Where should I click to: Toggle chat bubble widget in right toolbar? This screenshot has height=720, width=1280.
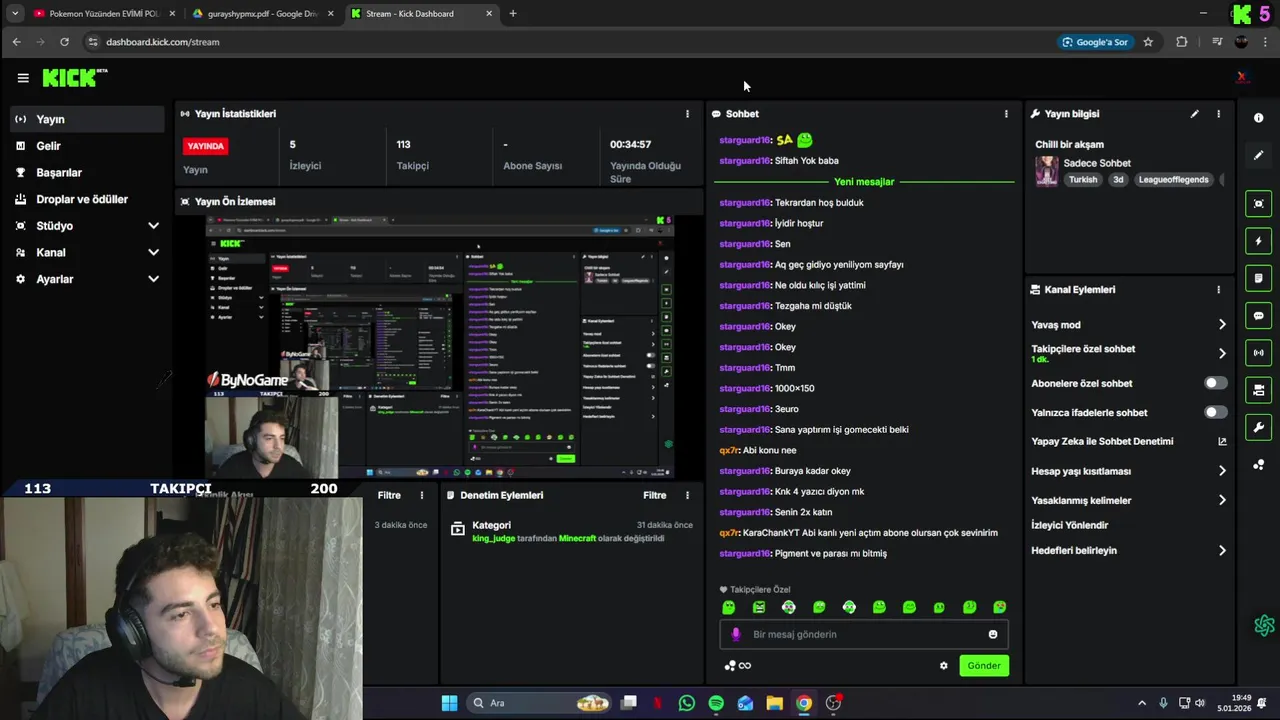coord(1258,315)
